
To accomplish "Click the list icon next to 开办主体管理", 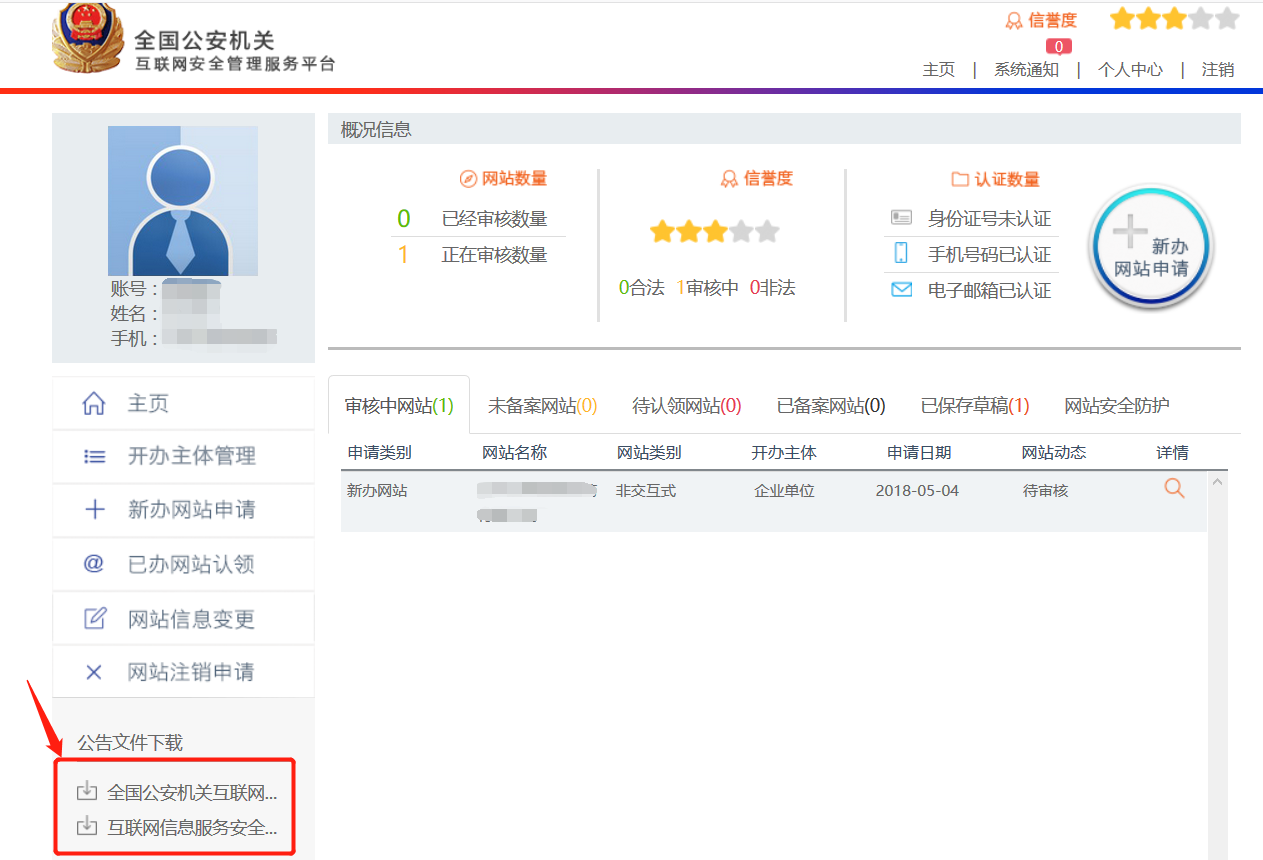I will point(94,457).
